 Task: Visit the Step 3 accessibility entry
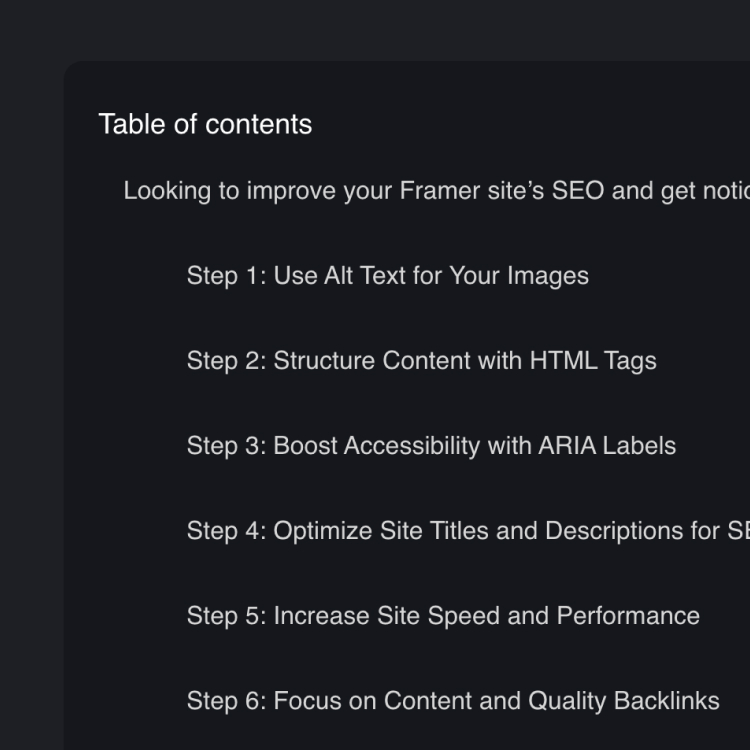[431, 445]
